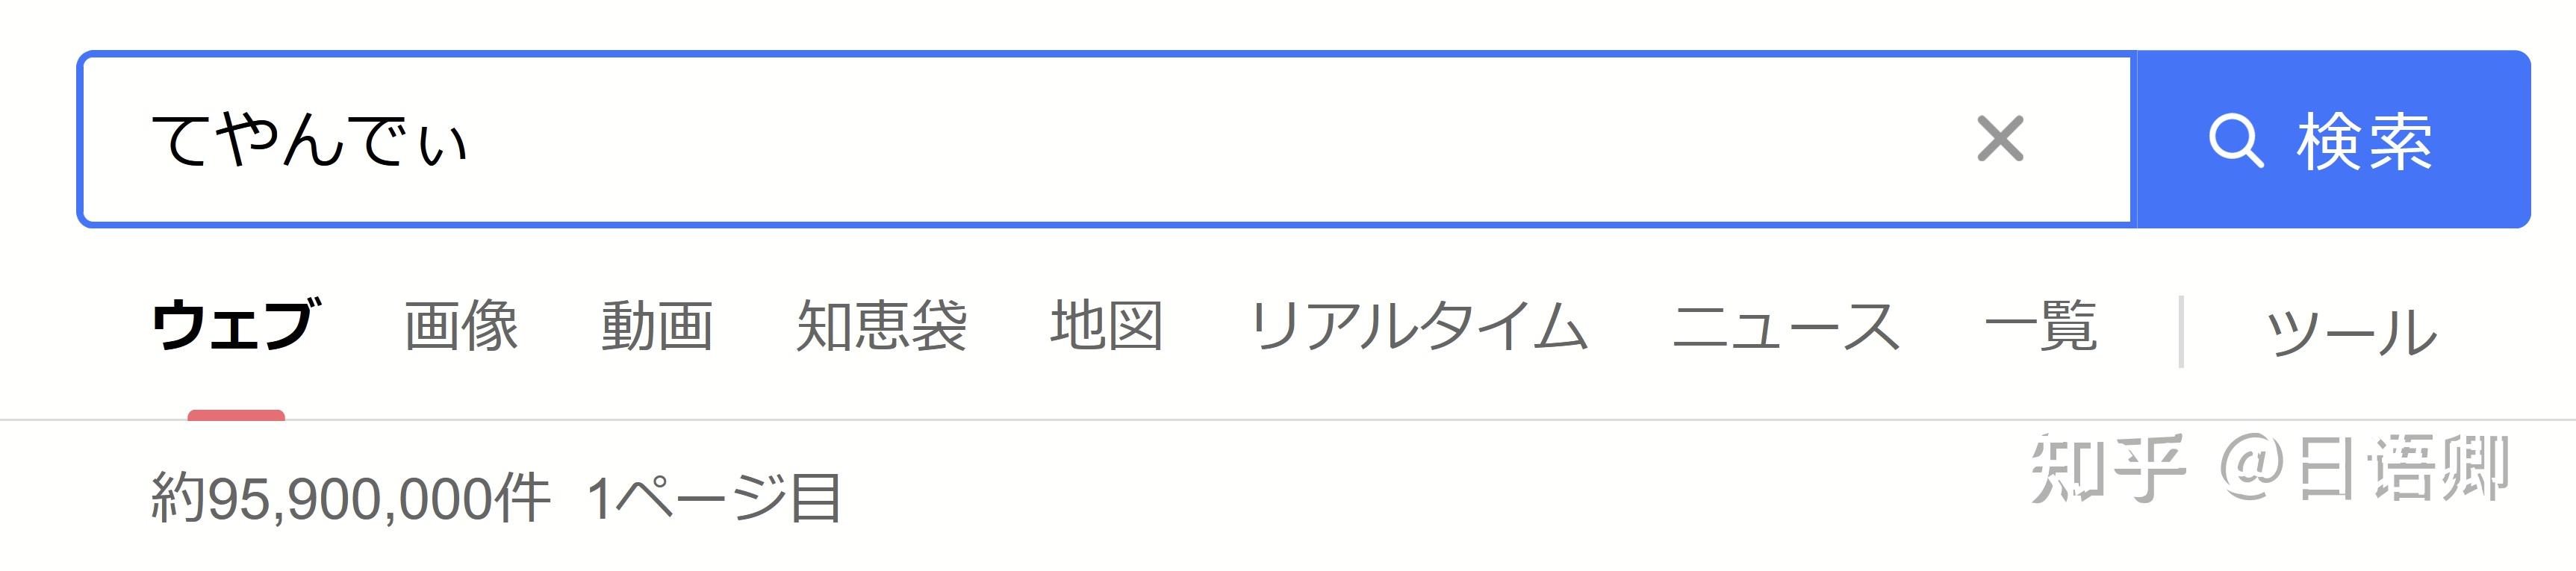Image resolution: width=2576 pixels, height=571 pixels.
Task: Switch to the リアルタイム tab
Action: point(1418,326)
